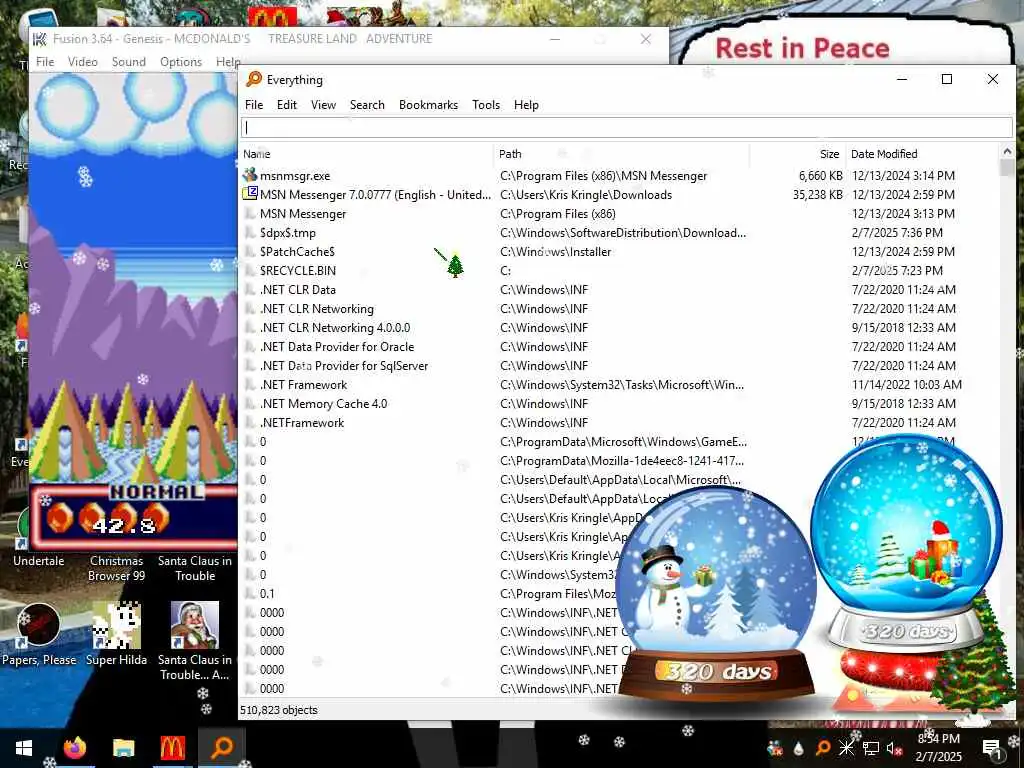
Task: Click the snowman snow globe countdown widget
Action: click(717, 594)
